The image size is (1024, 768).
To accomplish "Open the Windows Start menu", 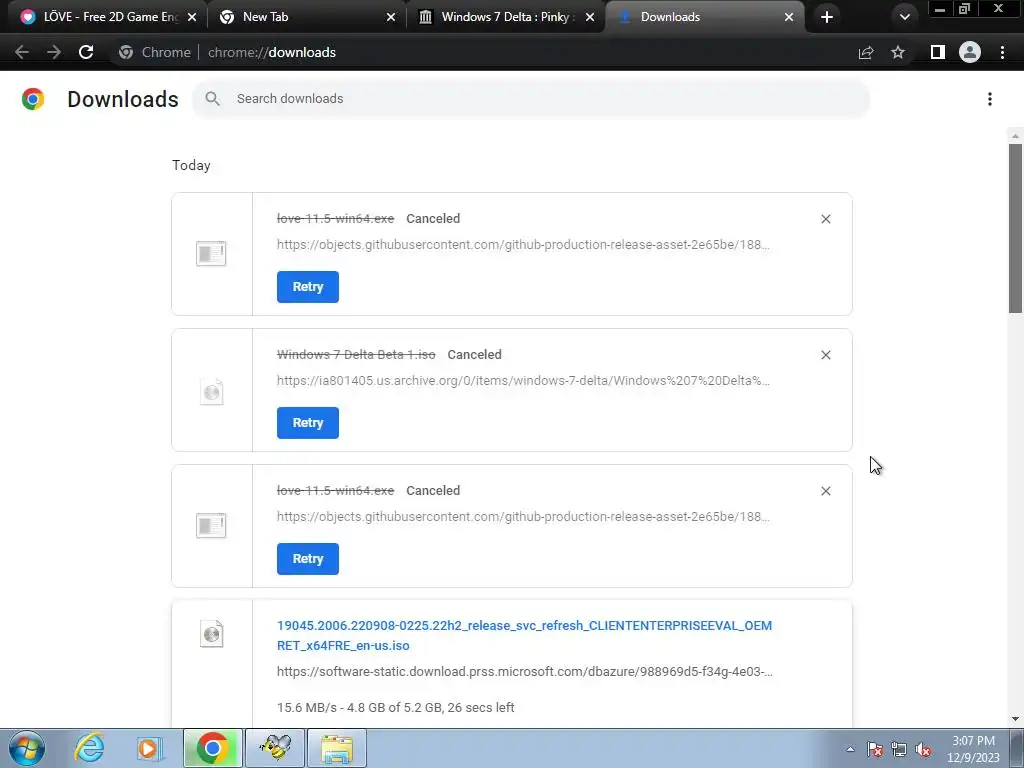I will pos(27,748).
